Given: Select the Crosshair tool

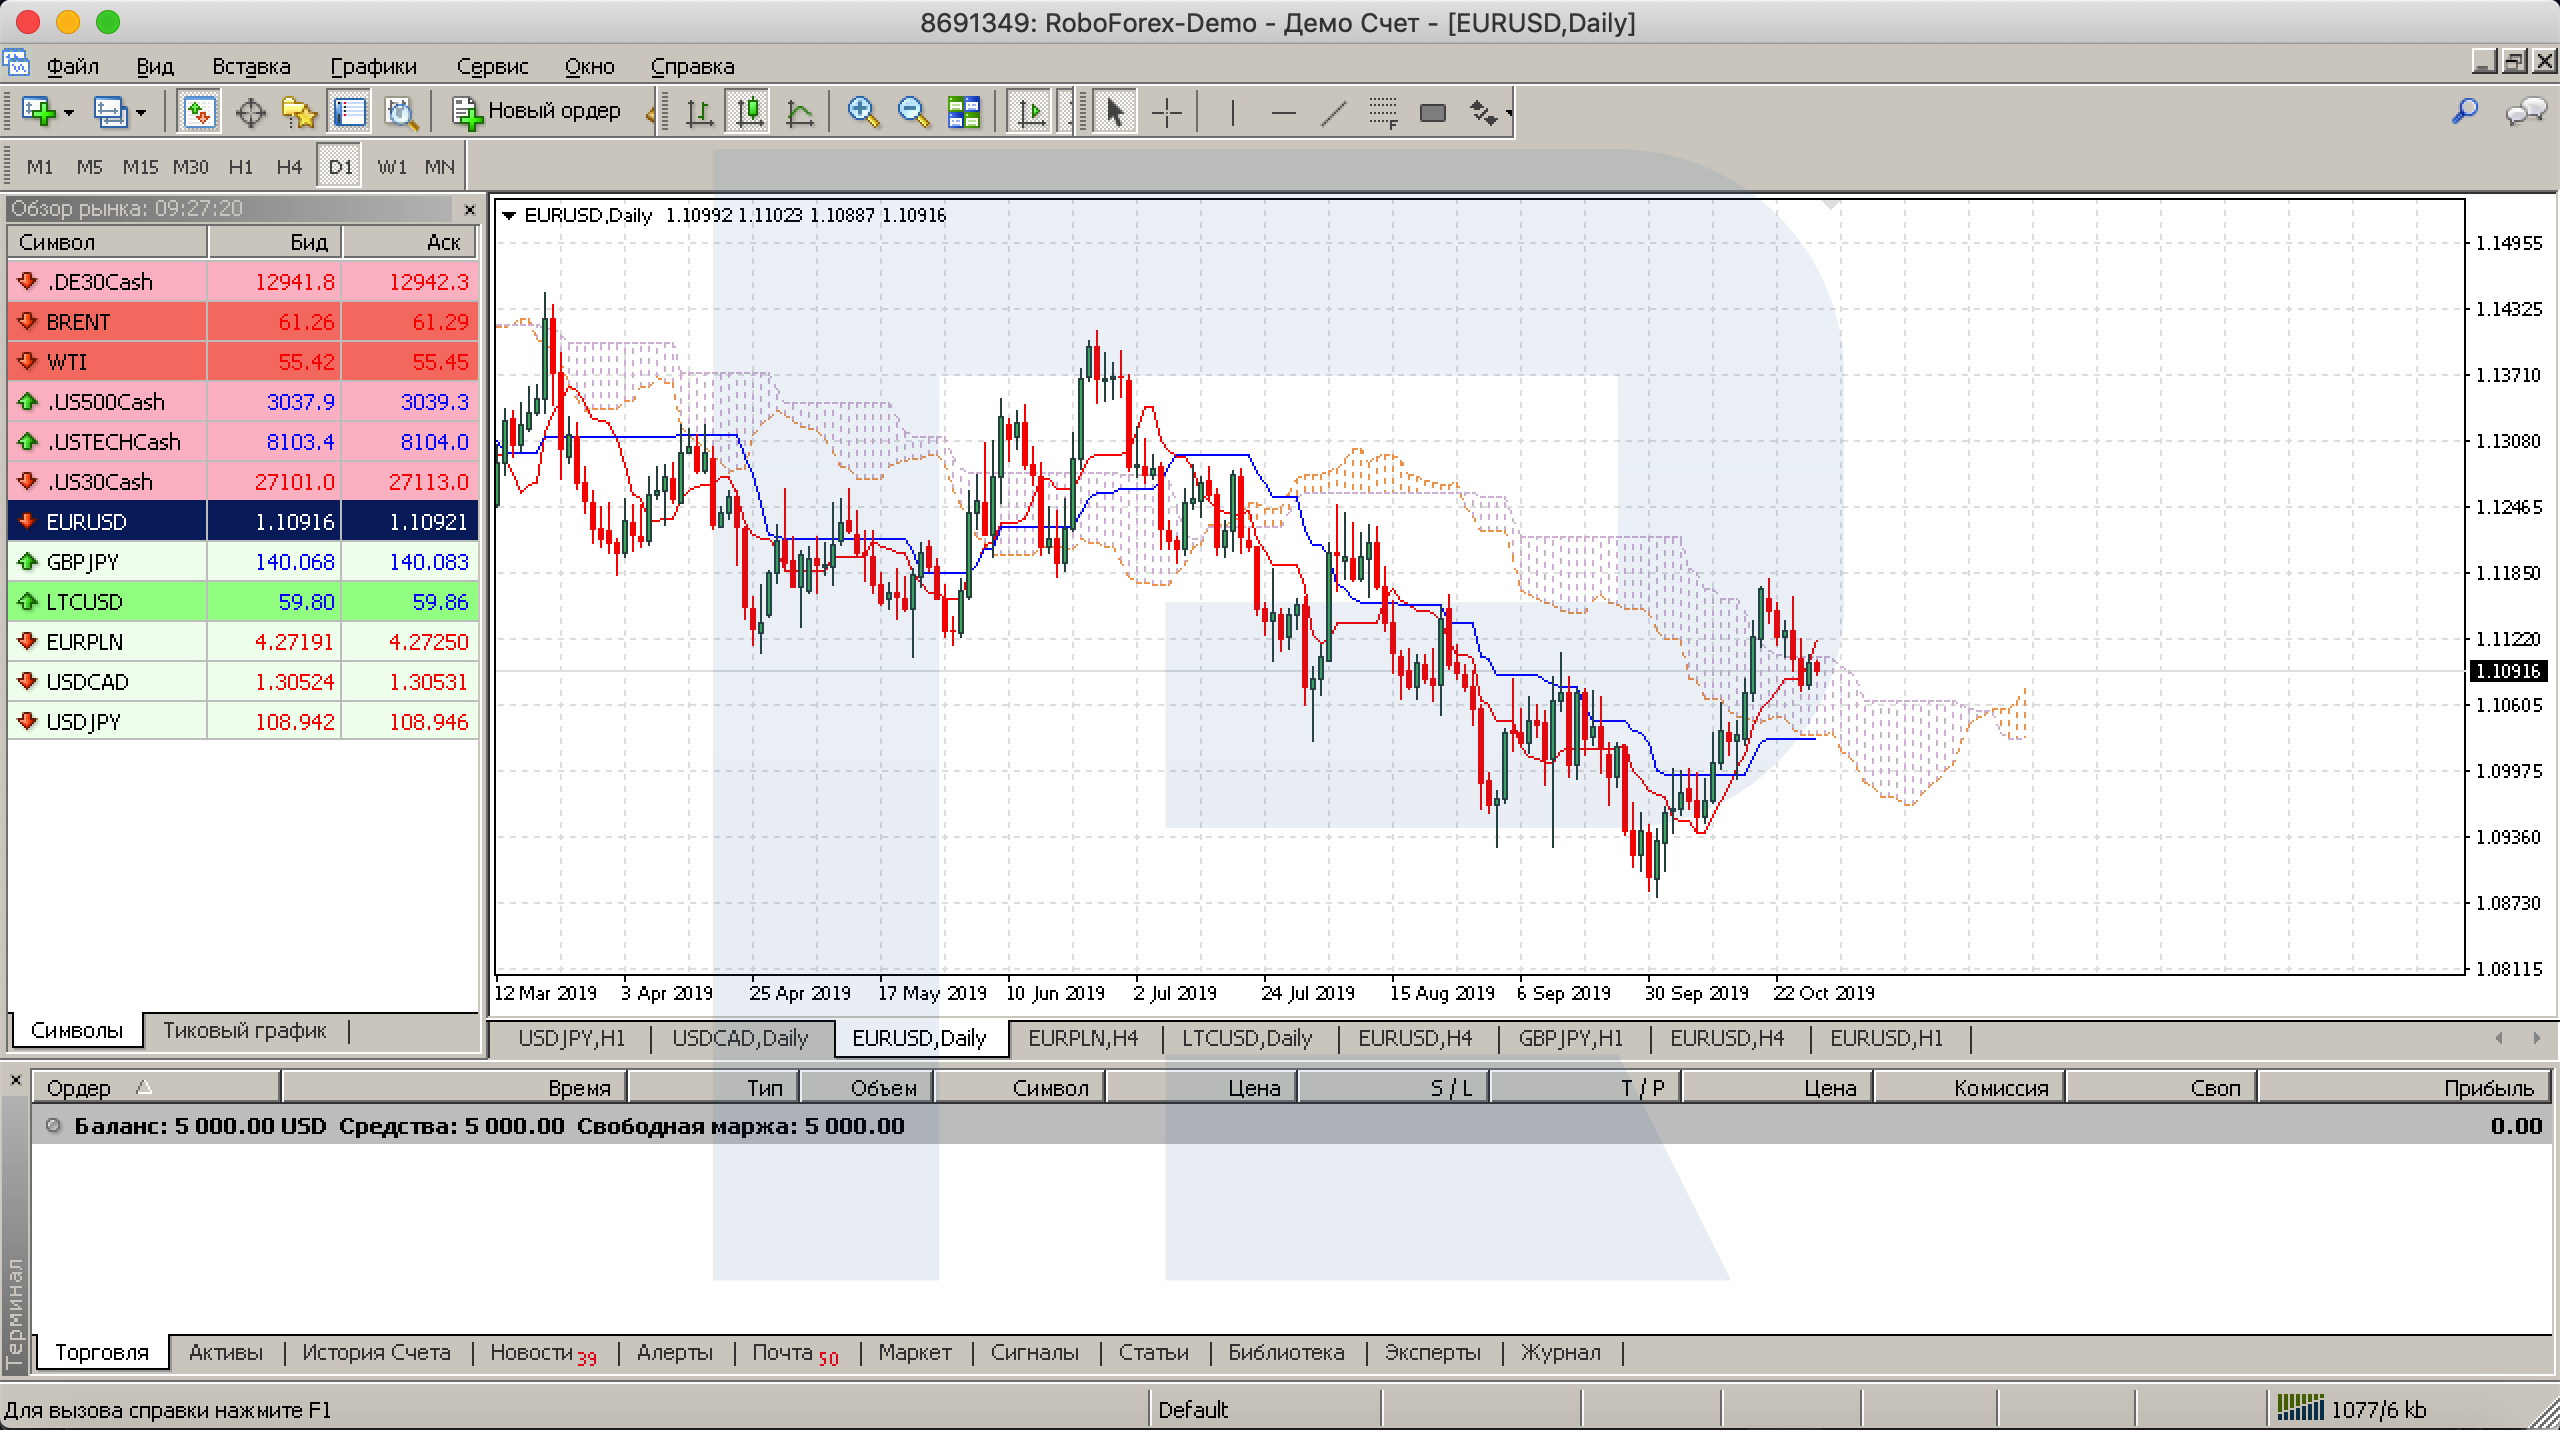Looking at the screenshot, I should (1166, 112).
